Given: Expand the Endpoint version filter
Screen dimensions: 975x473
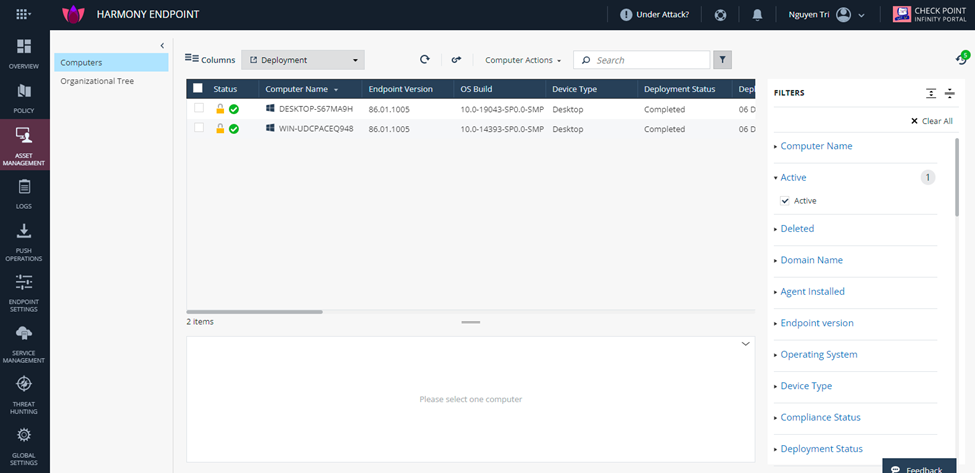Looking at the screenshot, I should (x=816, y=323).
